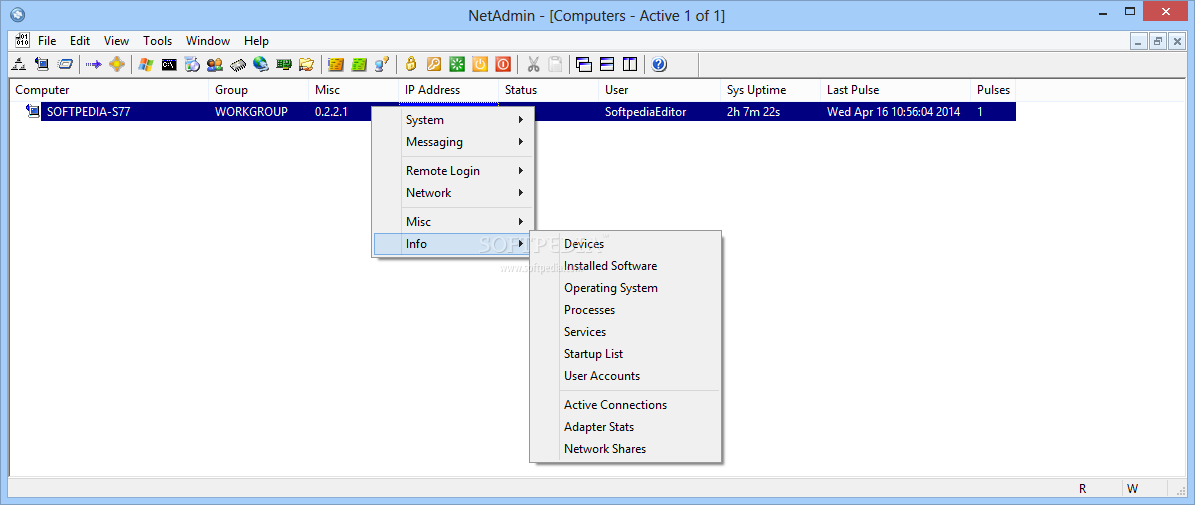
Task: Sort by Group column header
Action: point(258,90)
